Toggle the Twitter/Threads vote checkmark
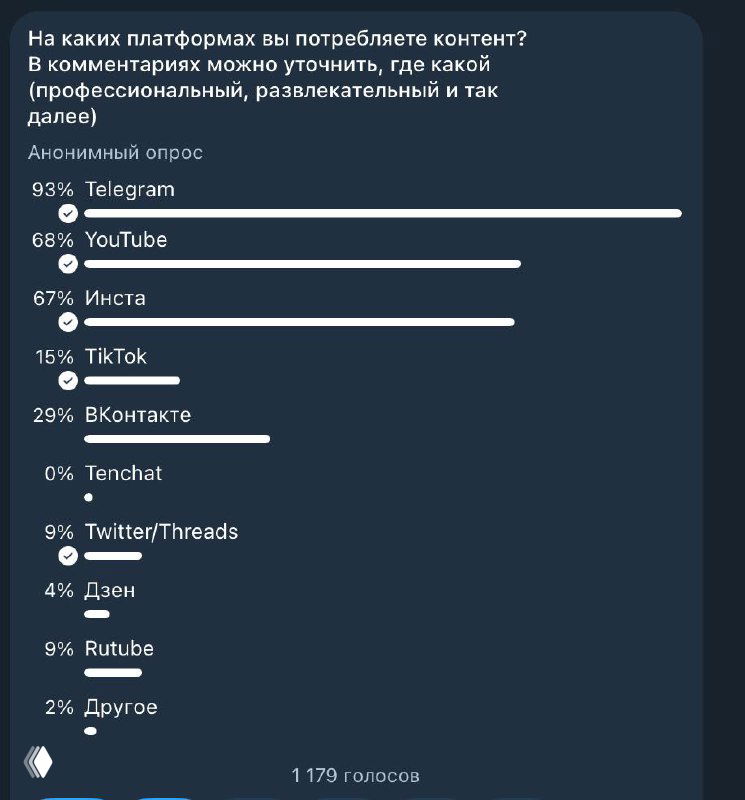This screenshot has width=745, height=800. pos(67,555)
